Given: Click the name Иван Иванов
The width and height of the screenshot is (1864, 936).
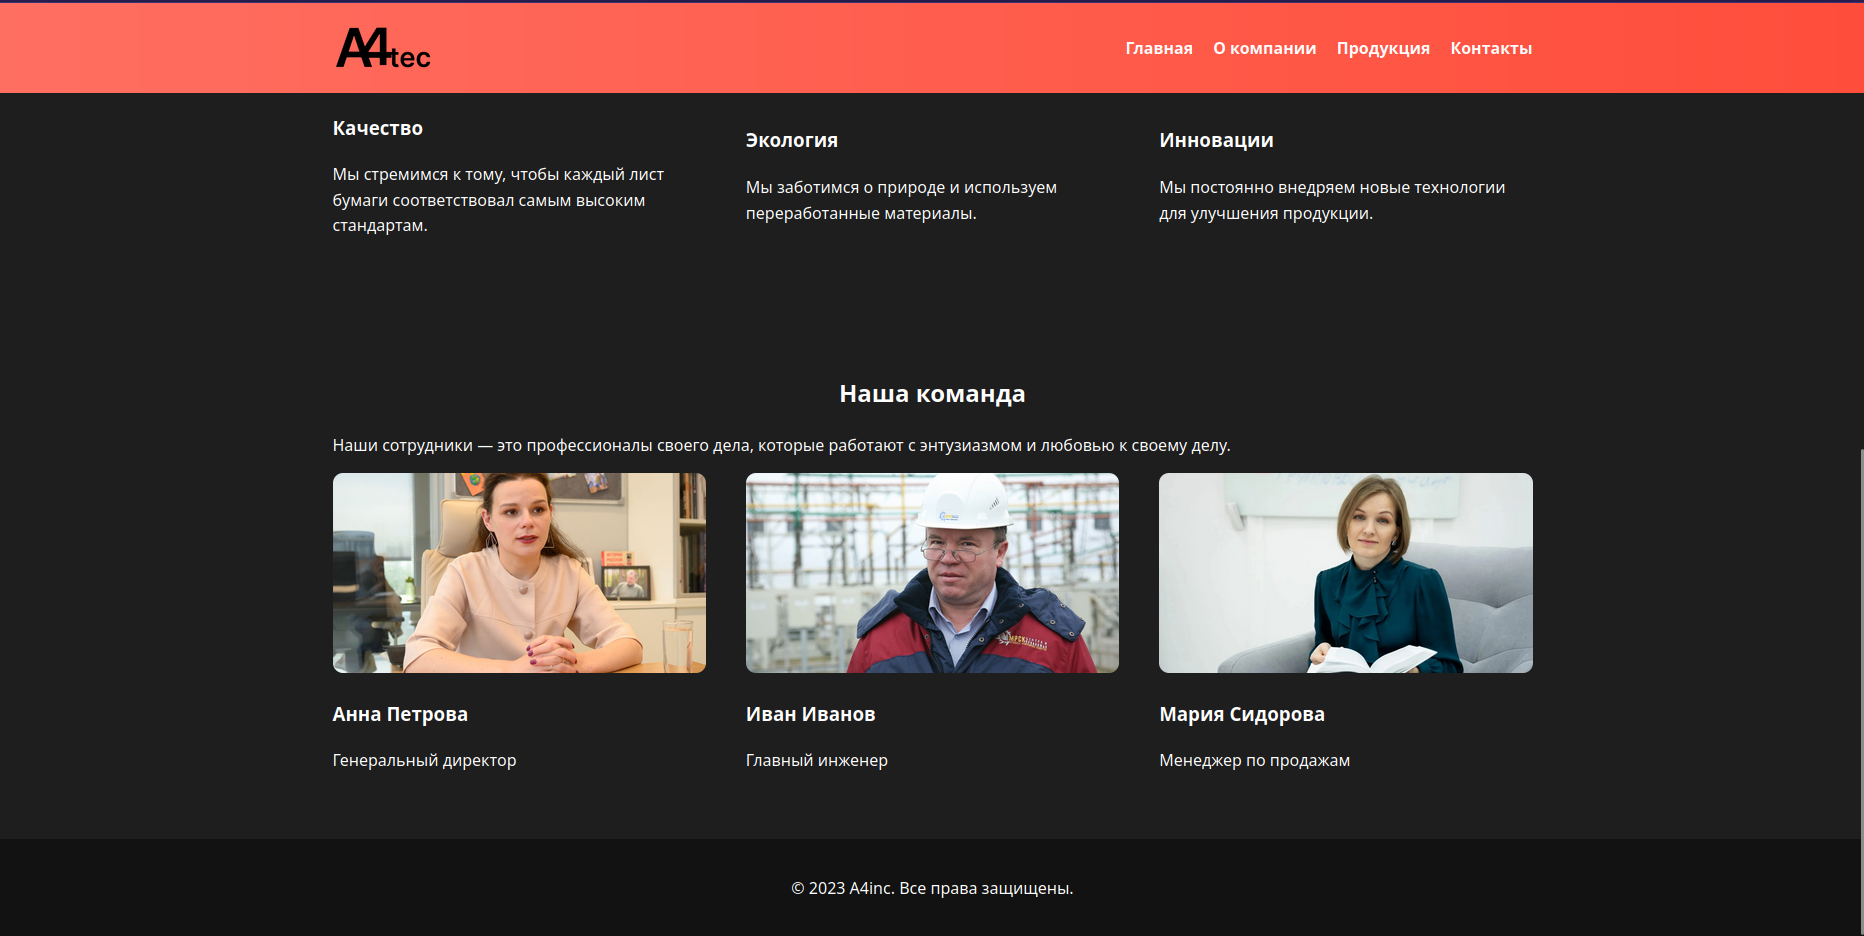Looking at the screenshot, I should [810, 714].
